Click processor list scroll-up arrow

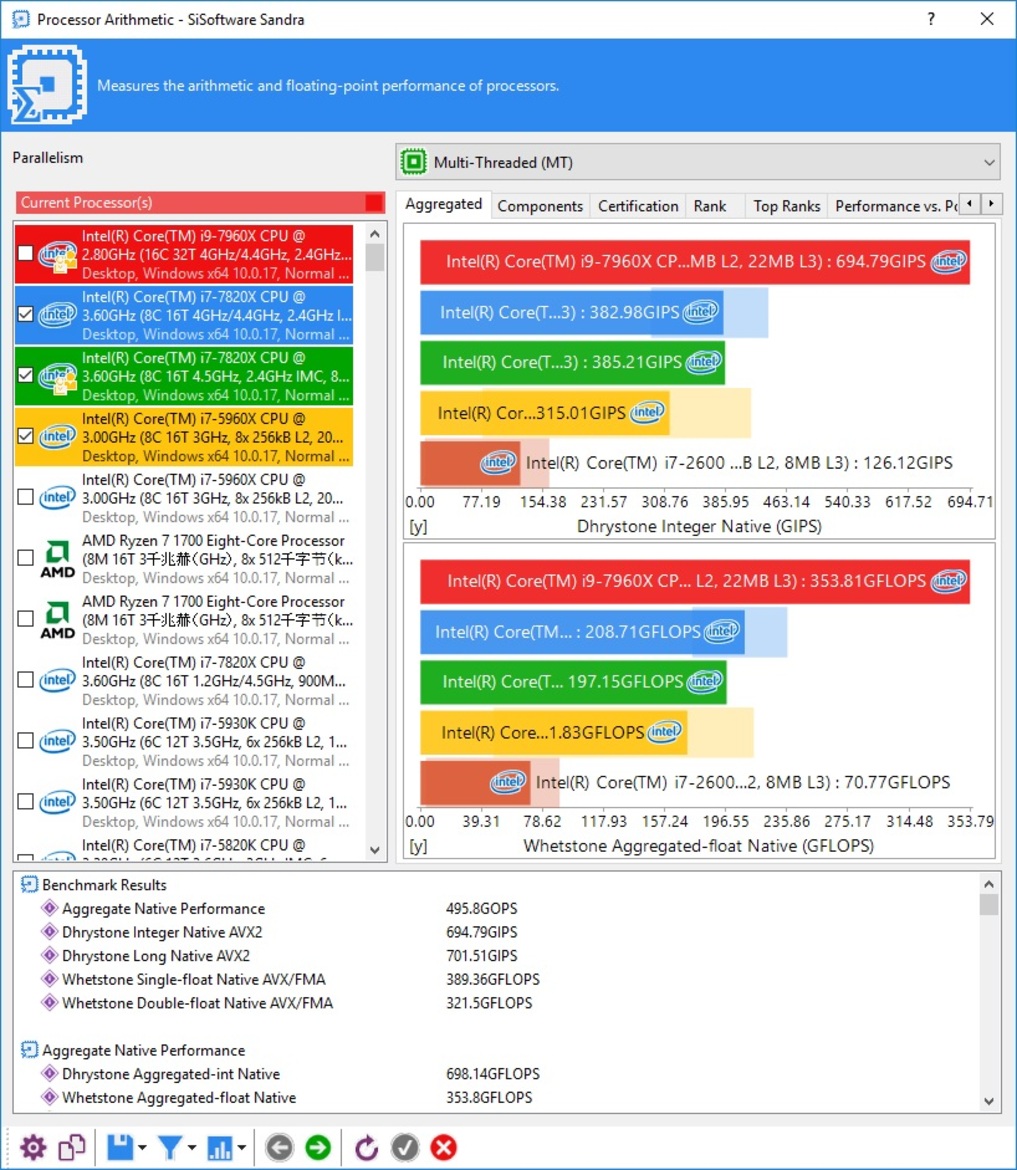(x=375, y=234)
